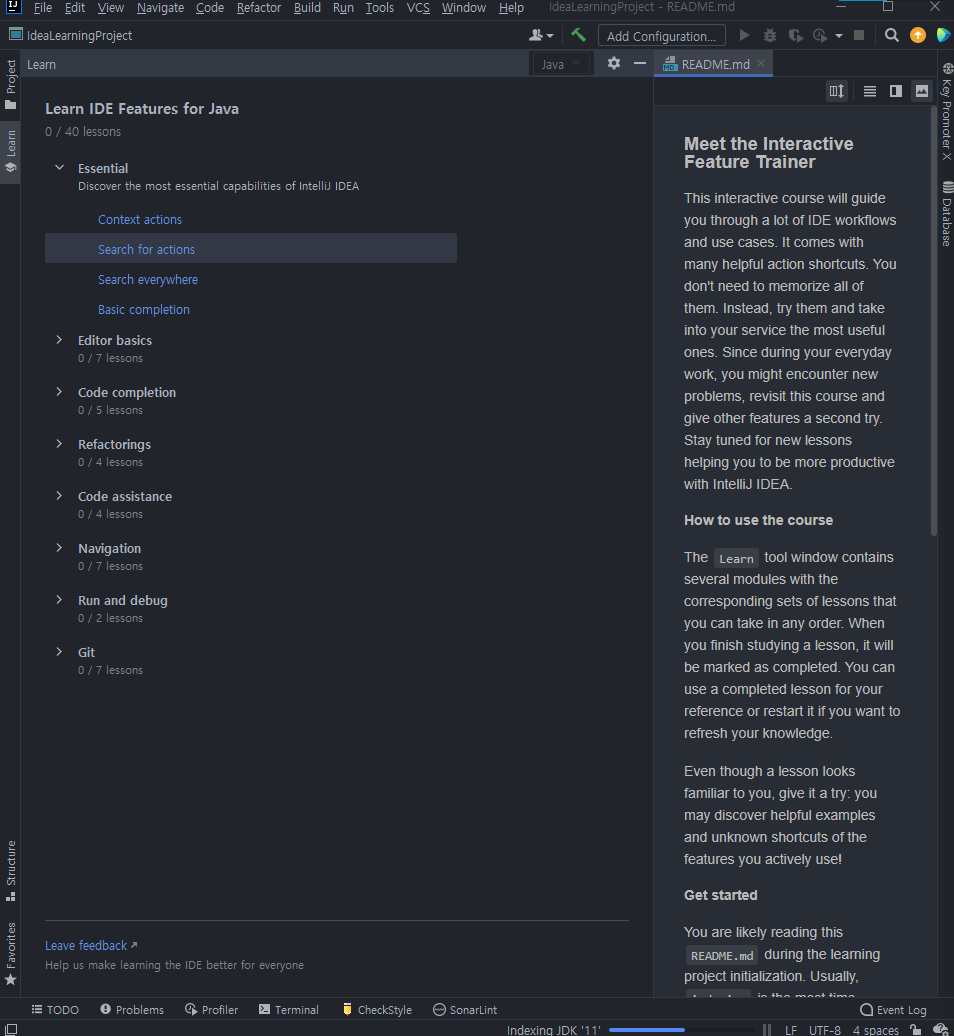Screen dimensions: 954x1036
Task: Open the Problems tool window
Action: 132,1010
